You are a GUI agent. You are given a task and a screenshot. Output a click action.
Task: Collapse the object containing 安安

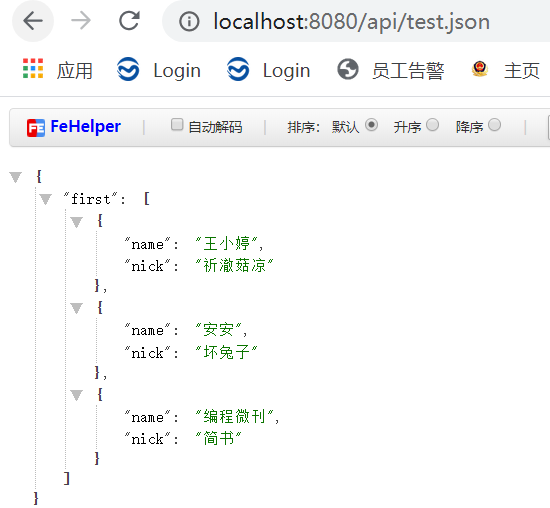coord(76,308)
